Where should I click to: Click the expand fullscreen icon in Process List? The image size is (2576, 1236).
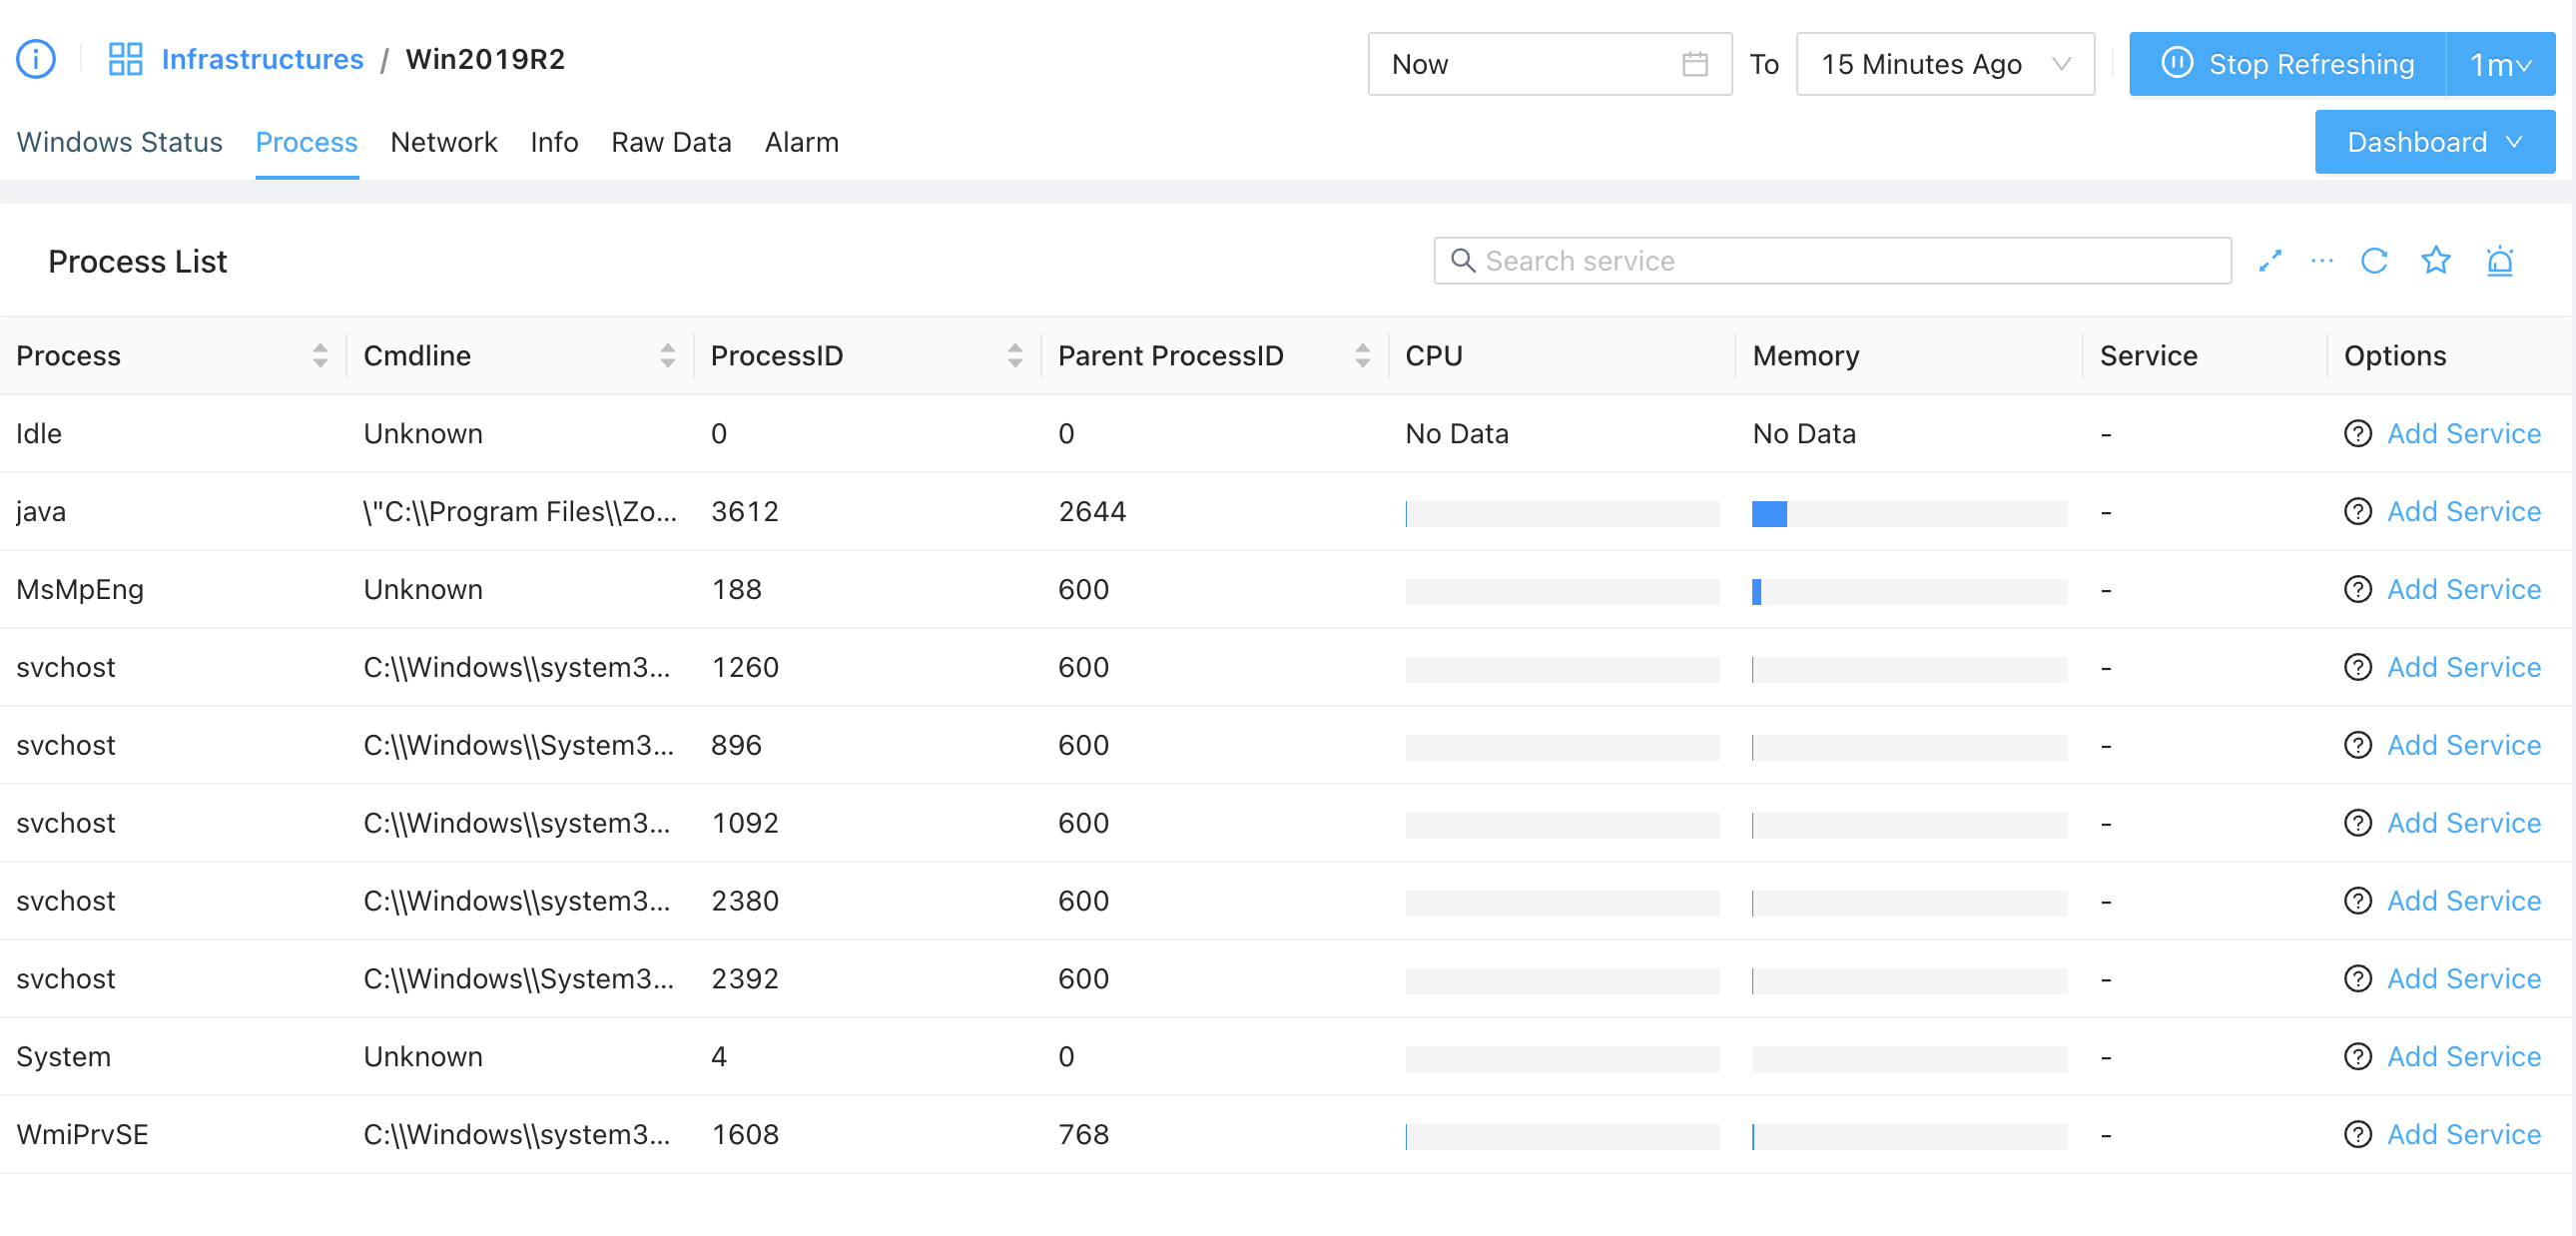pyautogui.click(x=2269, y=261)
